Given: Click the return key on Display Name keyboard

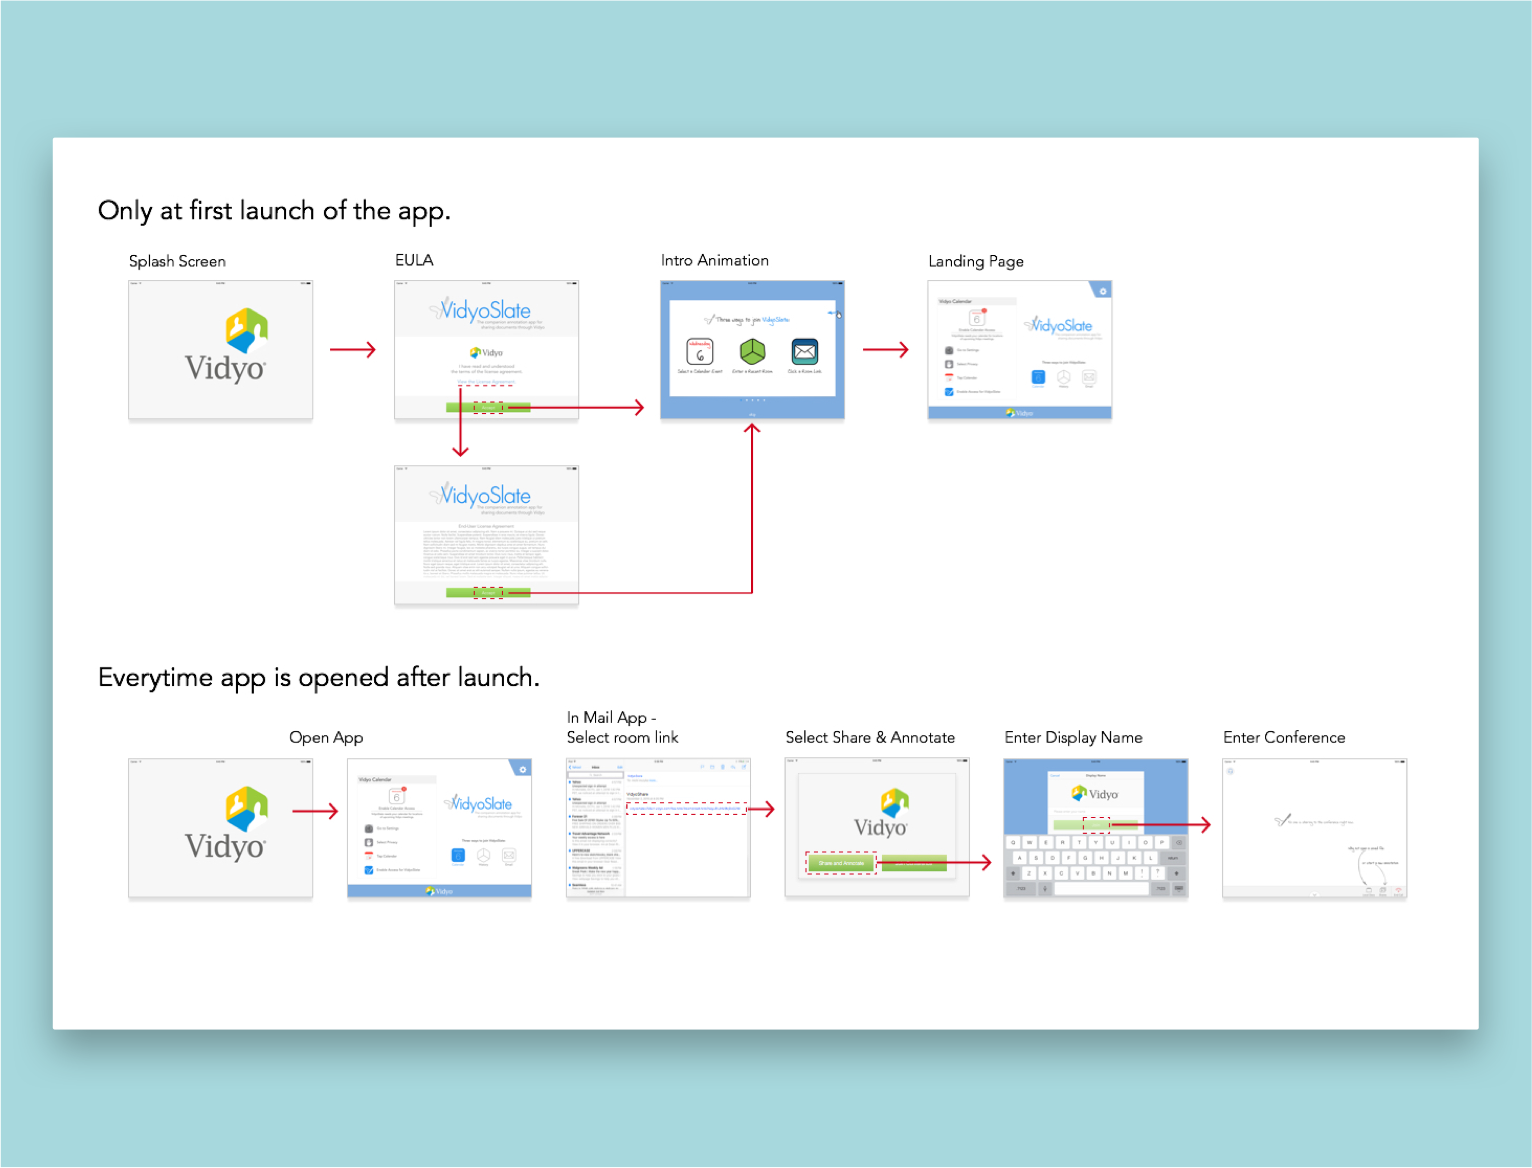Looking at the screenshot, I should point(1171,858).
